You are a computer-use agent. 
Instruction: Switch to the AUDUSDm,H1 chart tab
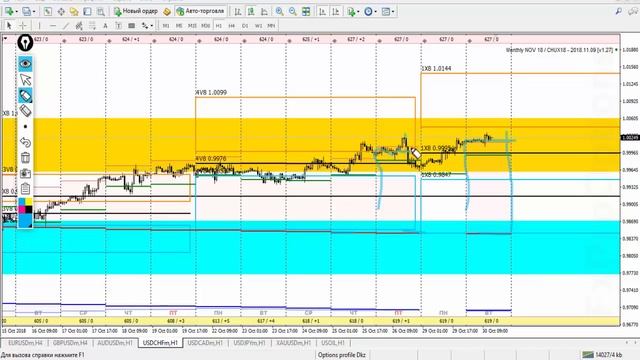(115, 343)
